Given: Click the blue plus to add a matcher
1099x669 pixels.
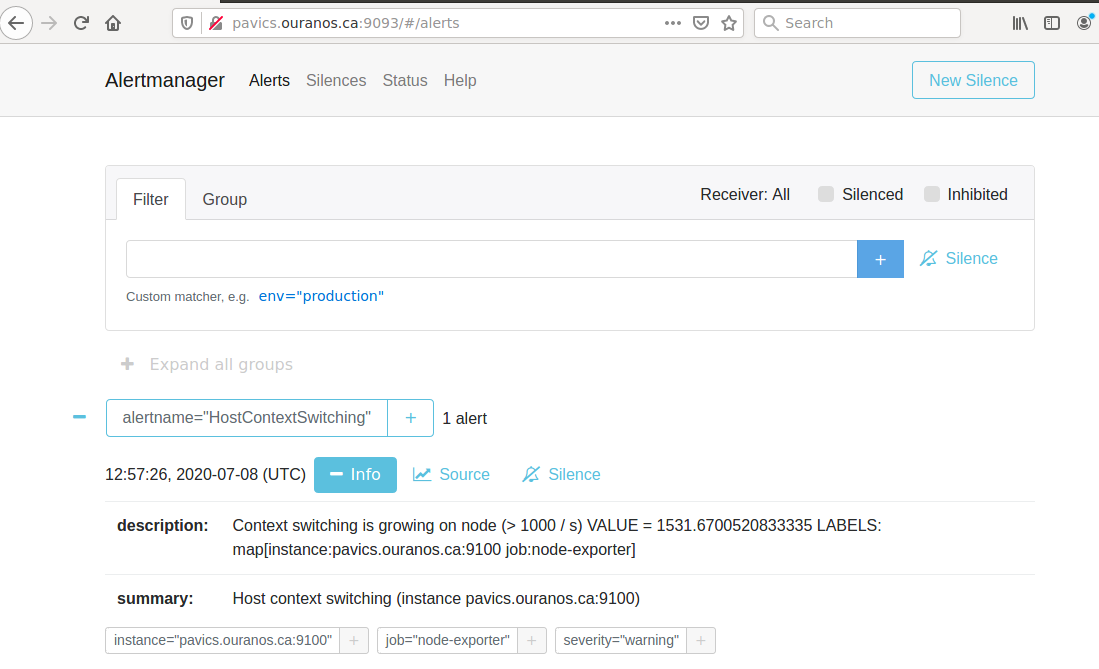Looking at the screenshot, I should [x=879, y=258].
